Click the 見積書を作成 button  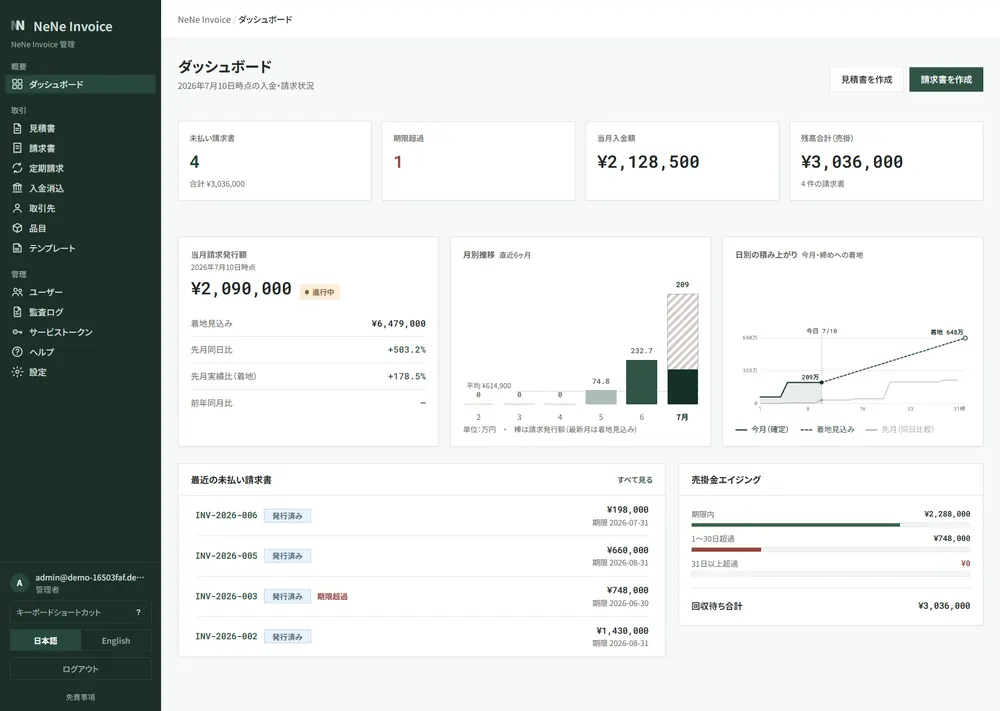click(867, 80)
